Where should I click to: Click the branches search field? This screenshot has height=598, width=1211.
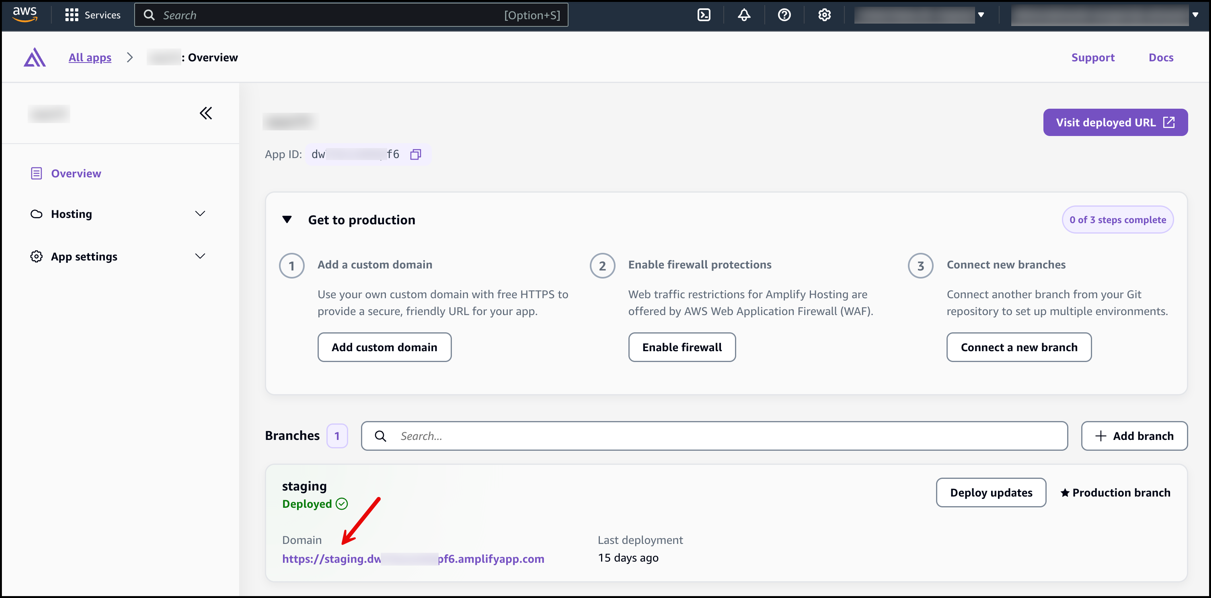point(714,436)
